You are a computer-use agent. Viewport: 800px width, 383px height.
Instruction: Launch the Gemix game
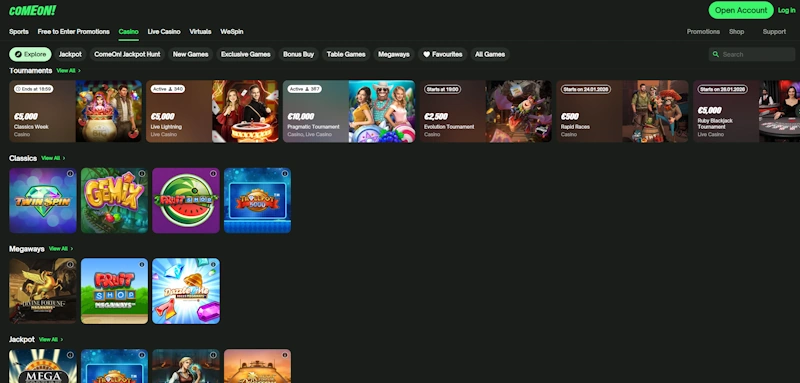114,200
